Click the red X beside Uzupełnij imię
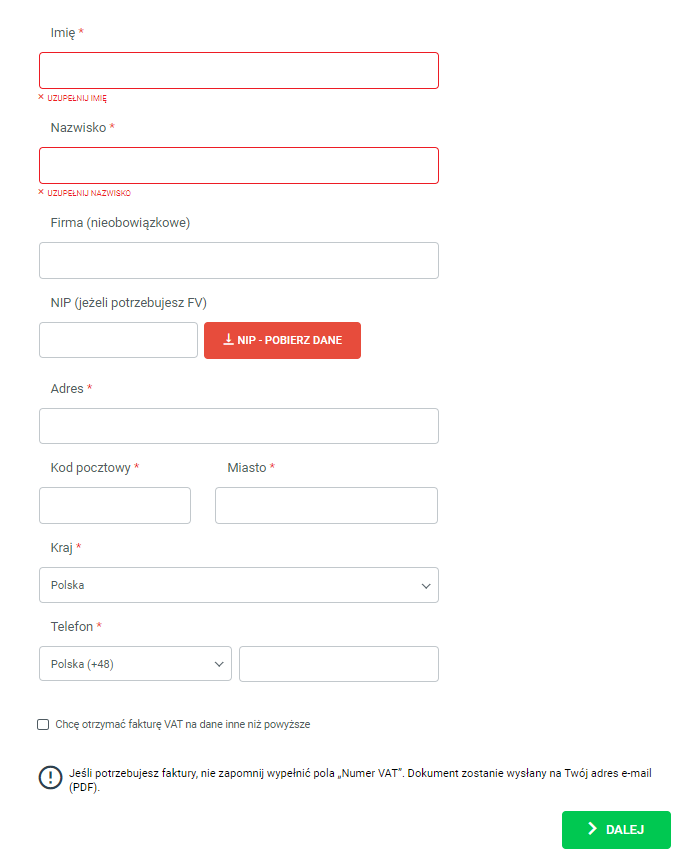Image resolution: width=696 pixels, height=860 pixels. [41, 97]
